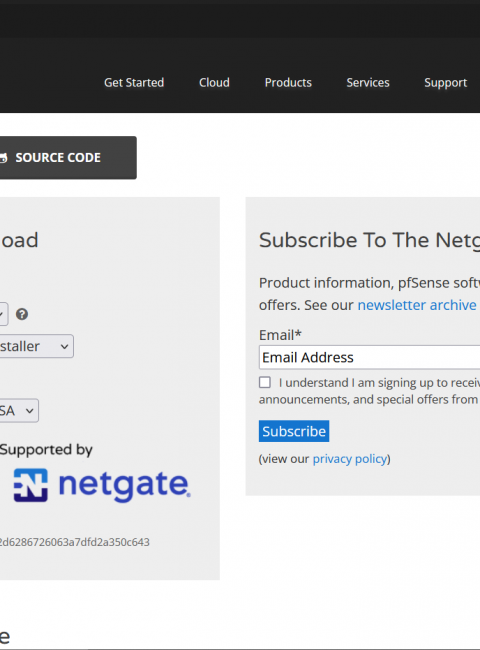The image size is (480, 650).
Task: Open the newsletter archive link
Action: 417,305
